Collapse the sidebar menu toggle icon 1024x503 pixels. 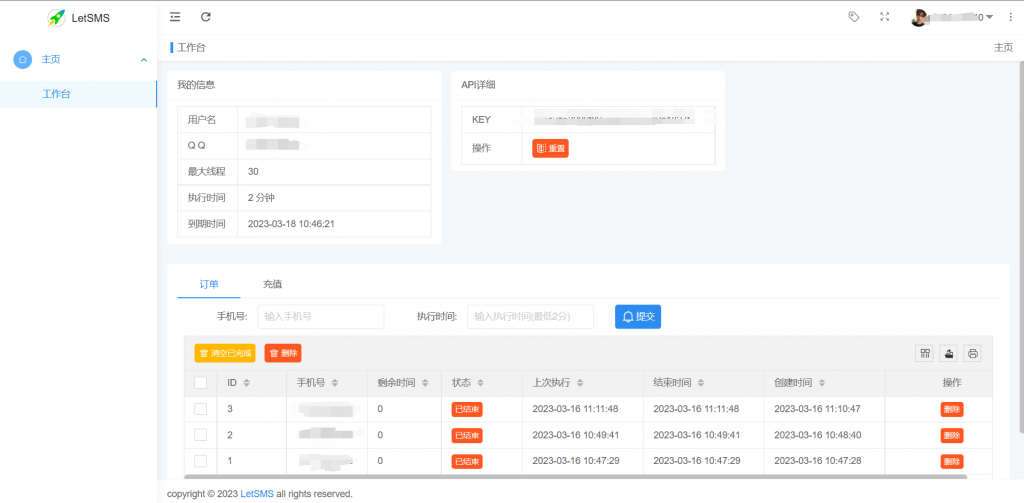(176, 17)
